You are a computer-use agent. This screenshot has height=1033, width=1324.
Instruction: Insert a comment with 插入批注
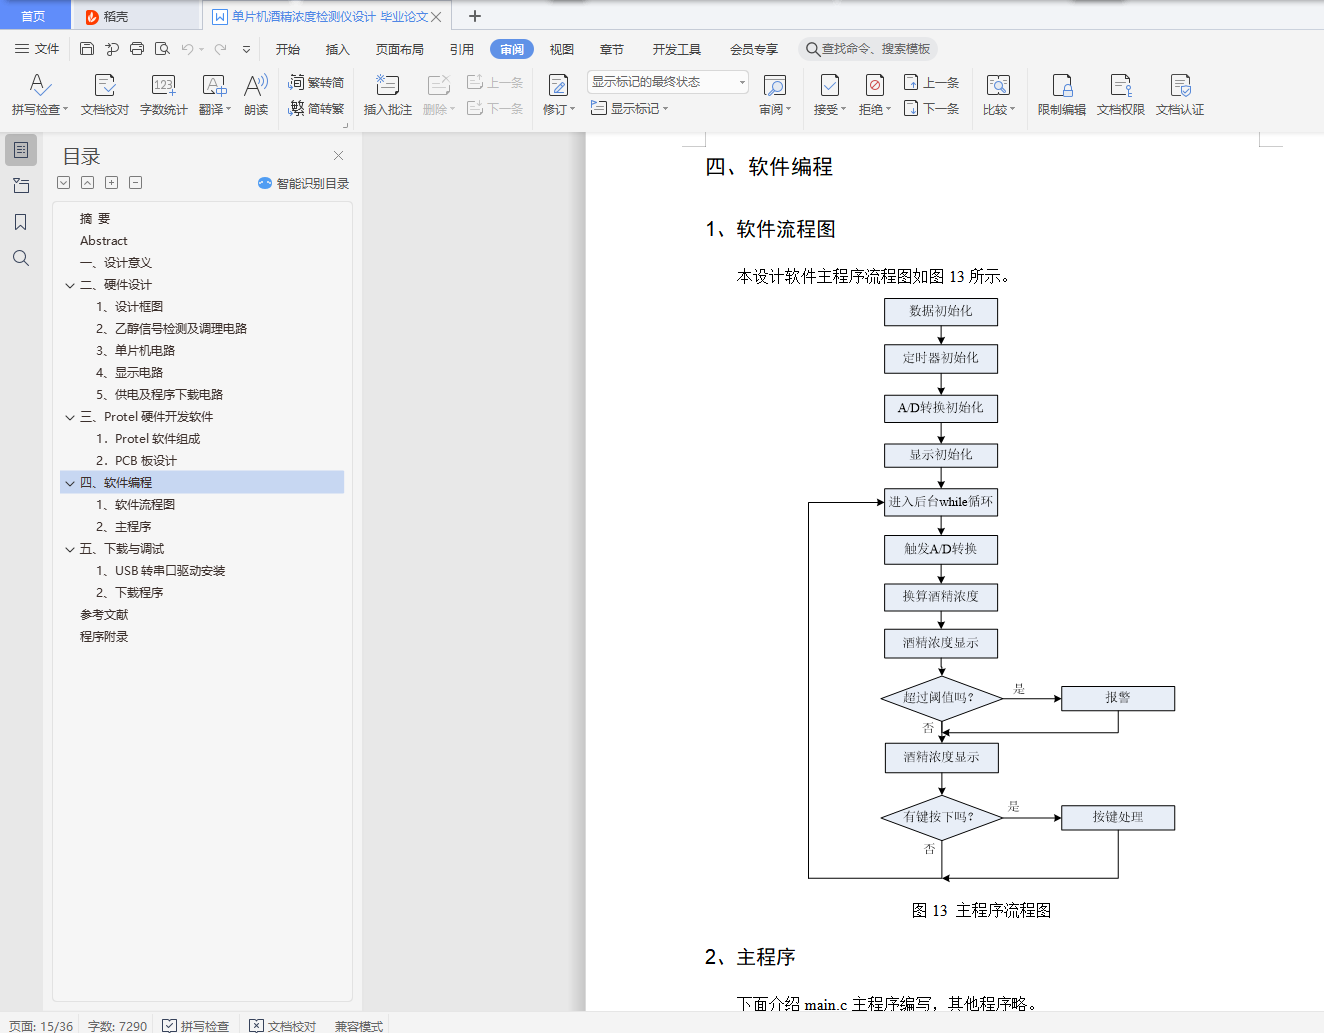pos(388,95)
